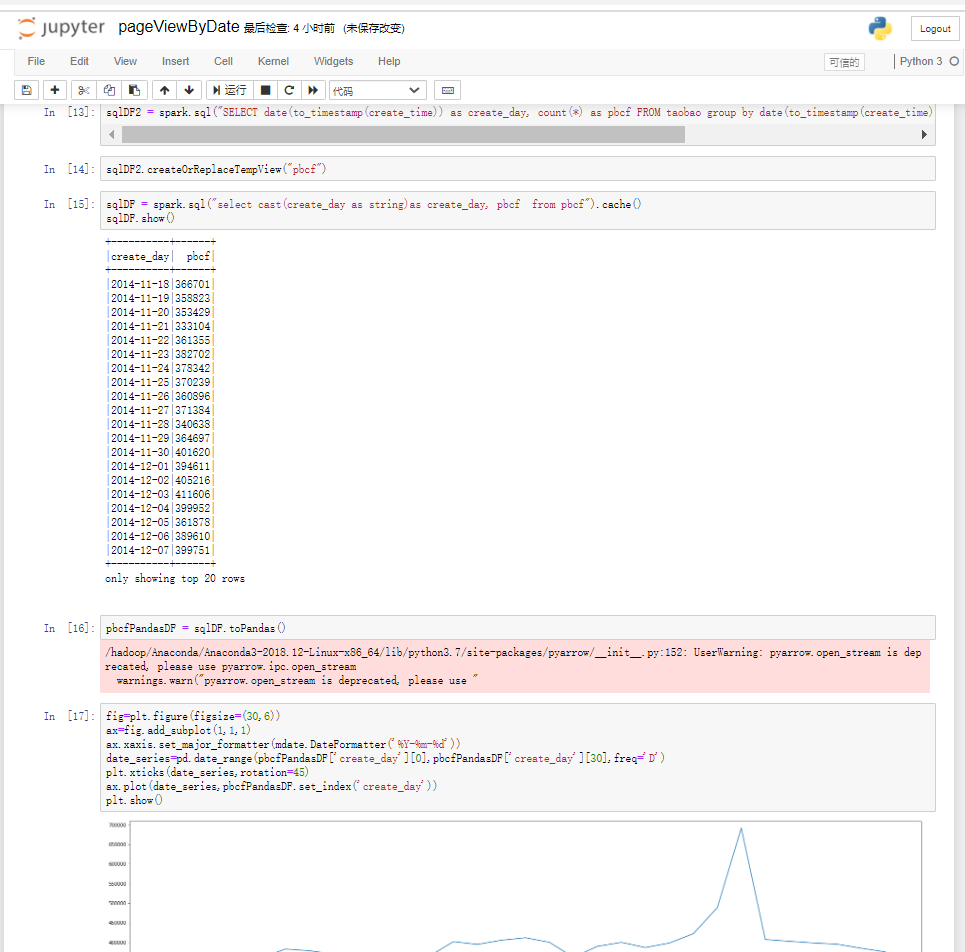
Task: Open the Edit menu
Action: click(79, 62)
